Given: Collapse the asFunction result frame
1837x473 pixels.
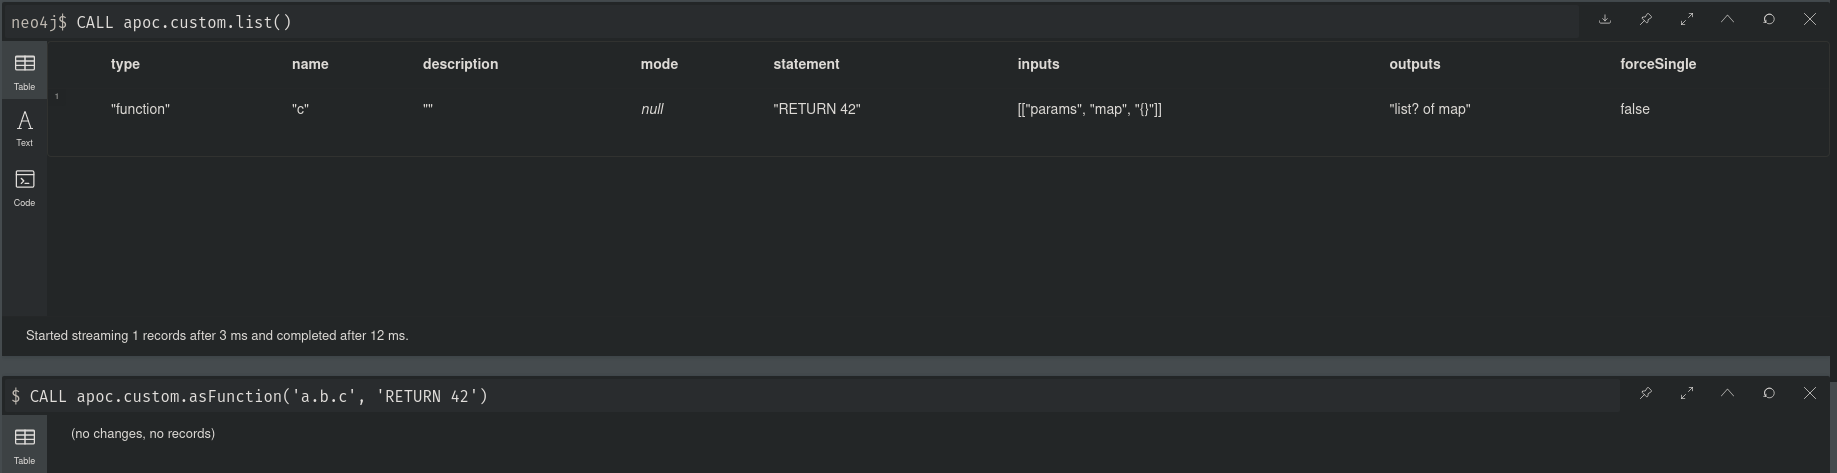Looking at the screenshot, I should pos(1727,393).
